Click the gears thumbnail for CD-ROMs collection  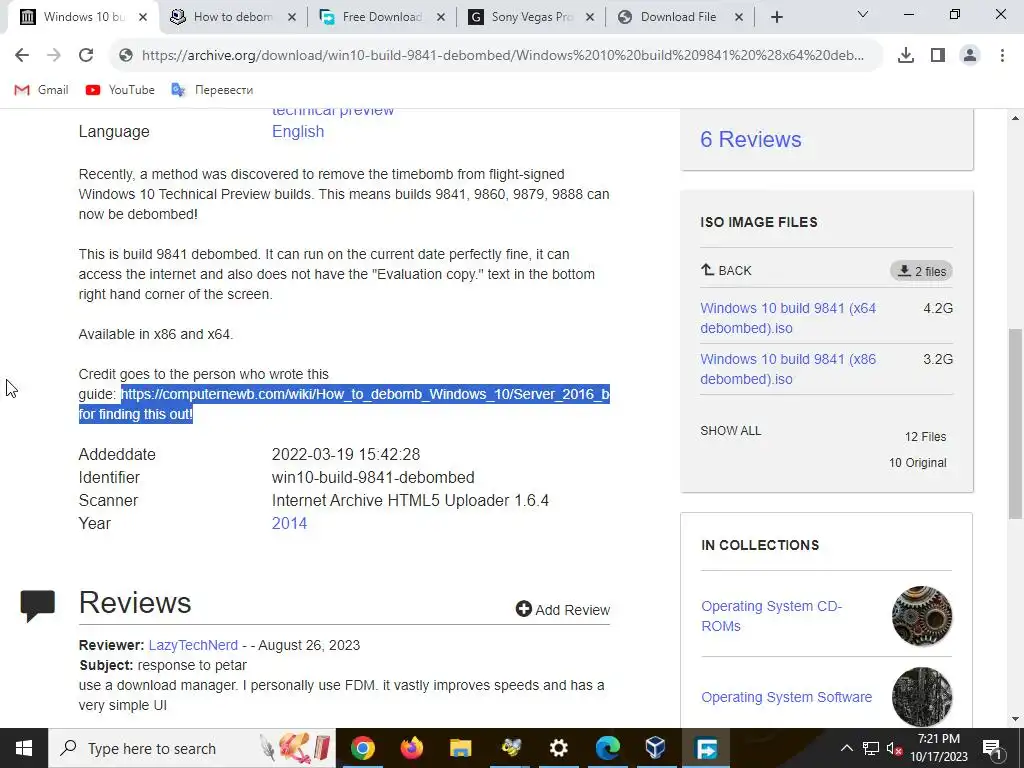(921, 616)
